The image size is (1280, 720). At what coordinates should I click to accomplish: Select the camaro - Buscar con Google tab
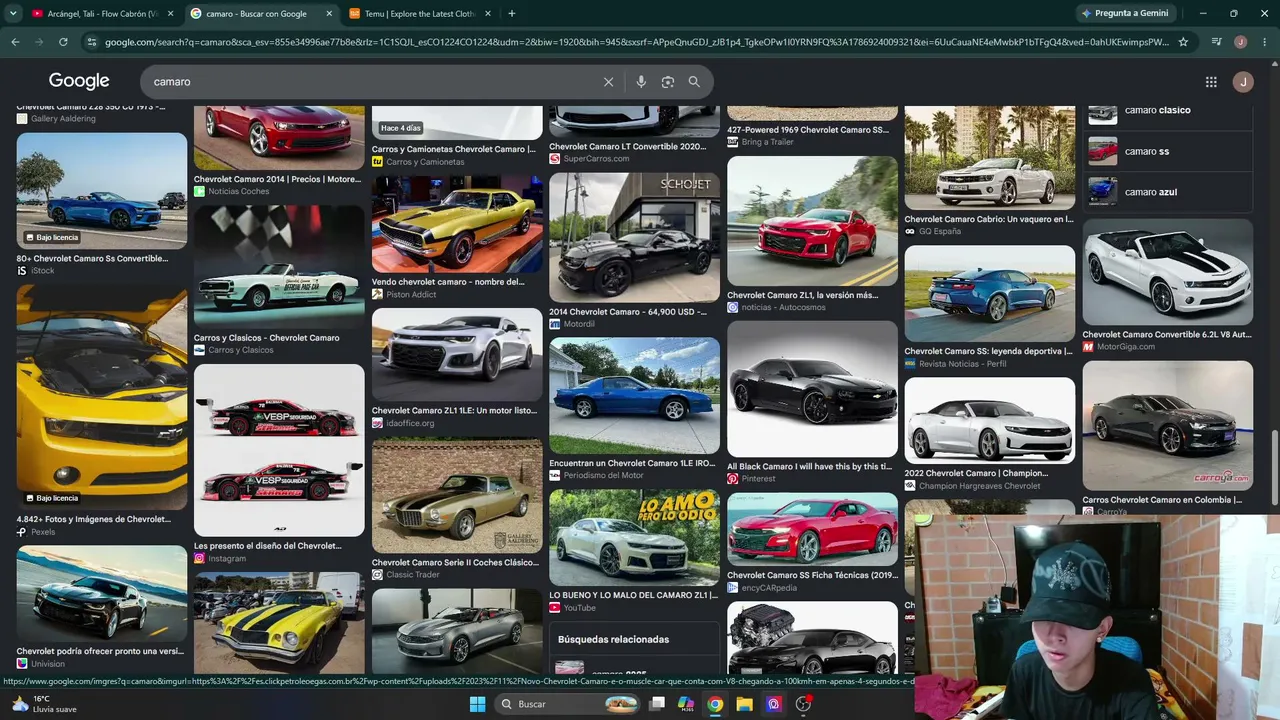pos(262,14)
